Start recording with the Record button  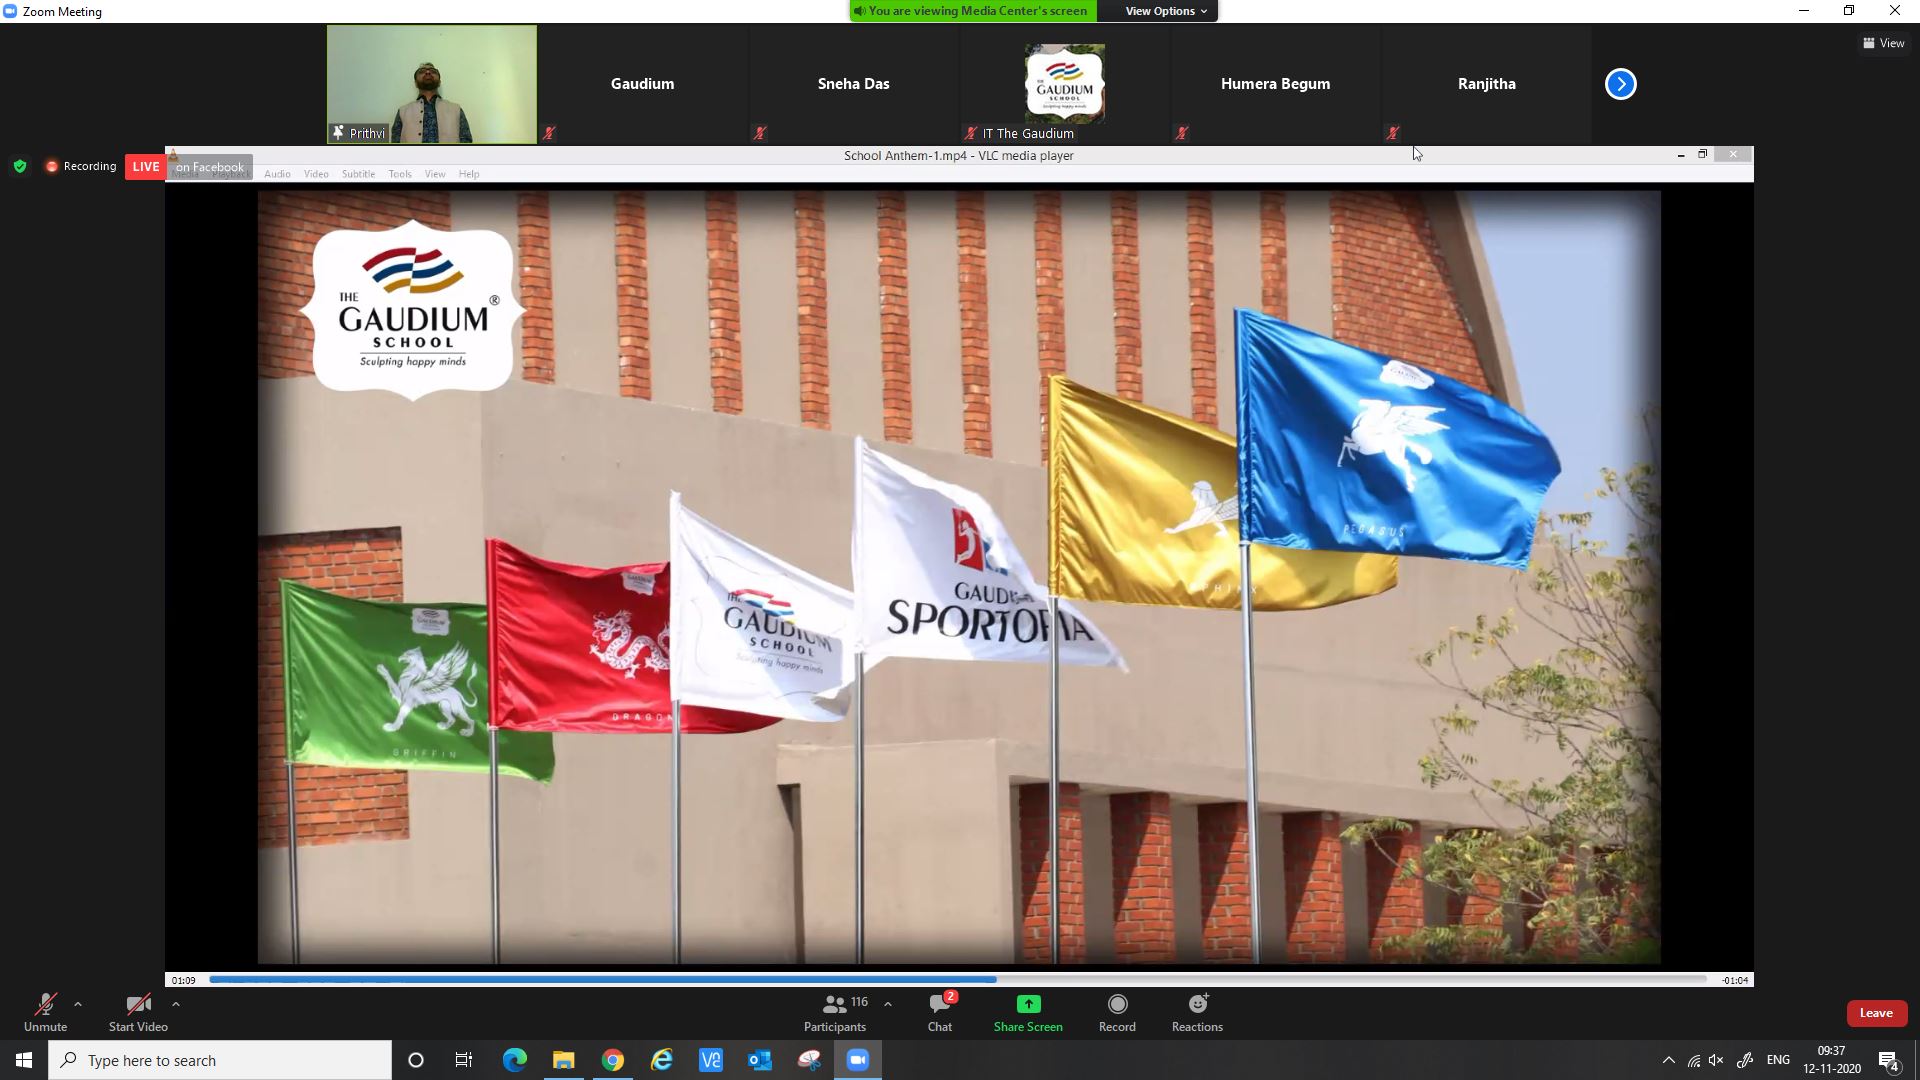(x=1117, y=1012)
